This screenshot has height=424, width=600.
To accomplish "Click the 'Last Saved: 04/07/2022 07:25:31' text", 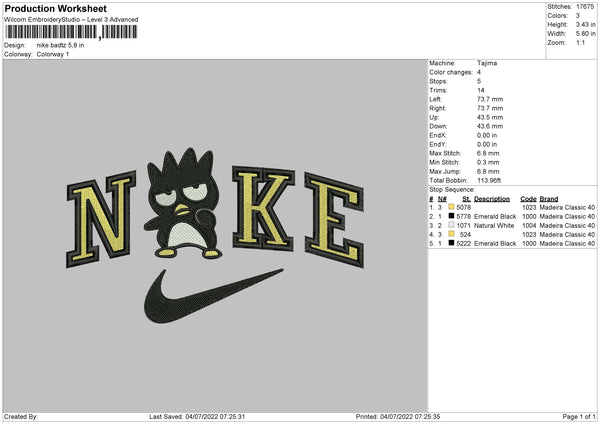I will click(197, 417).
